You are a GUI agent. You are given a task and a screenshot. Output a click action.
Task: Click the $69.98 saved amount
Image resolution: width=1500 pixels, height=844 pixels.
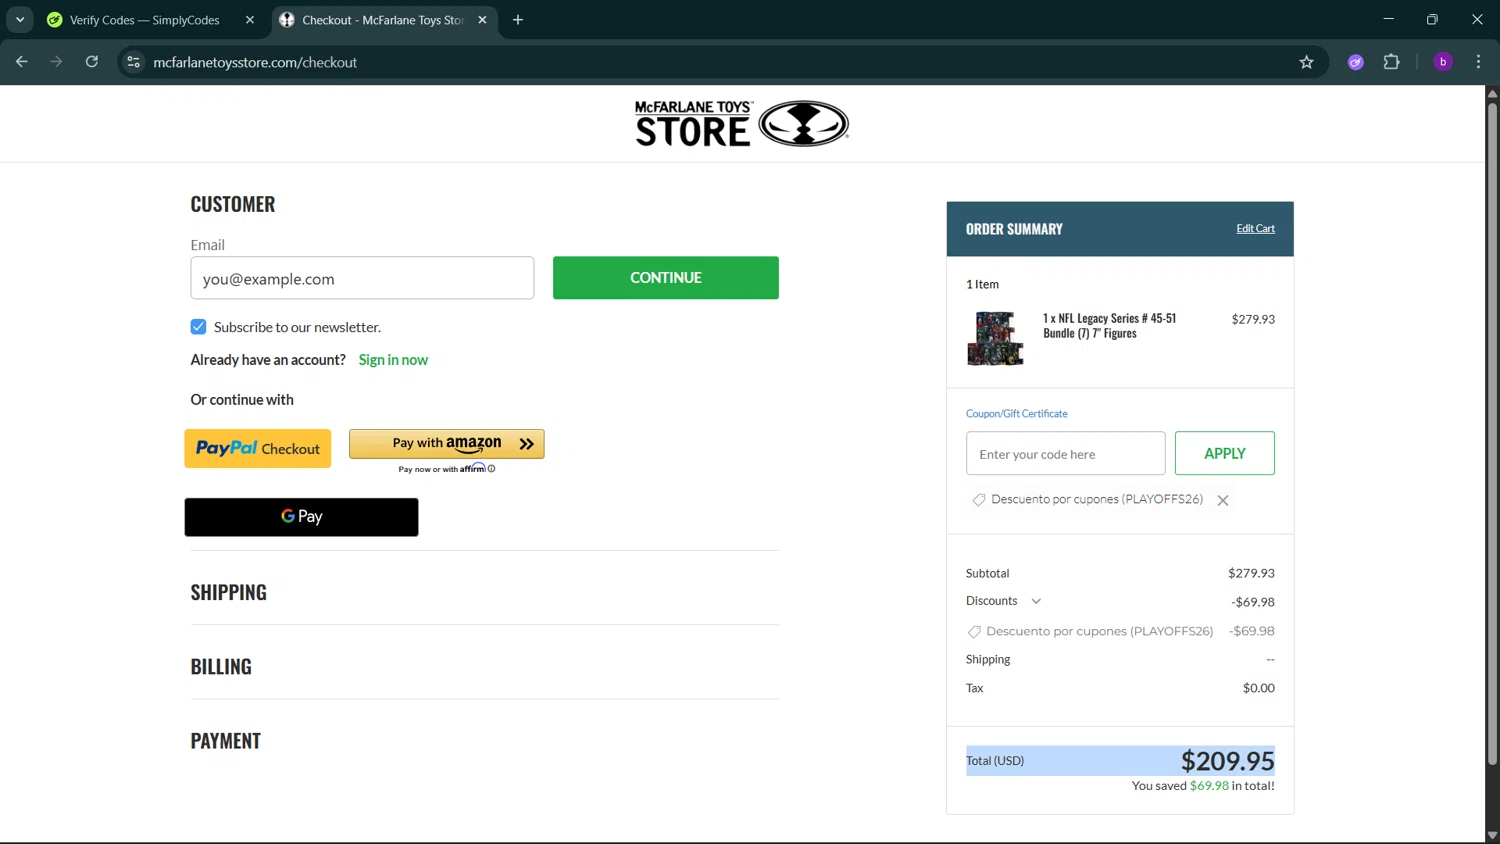(1209, 786)
